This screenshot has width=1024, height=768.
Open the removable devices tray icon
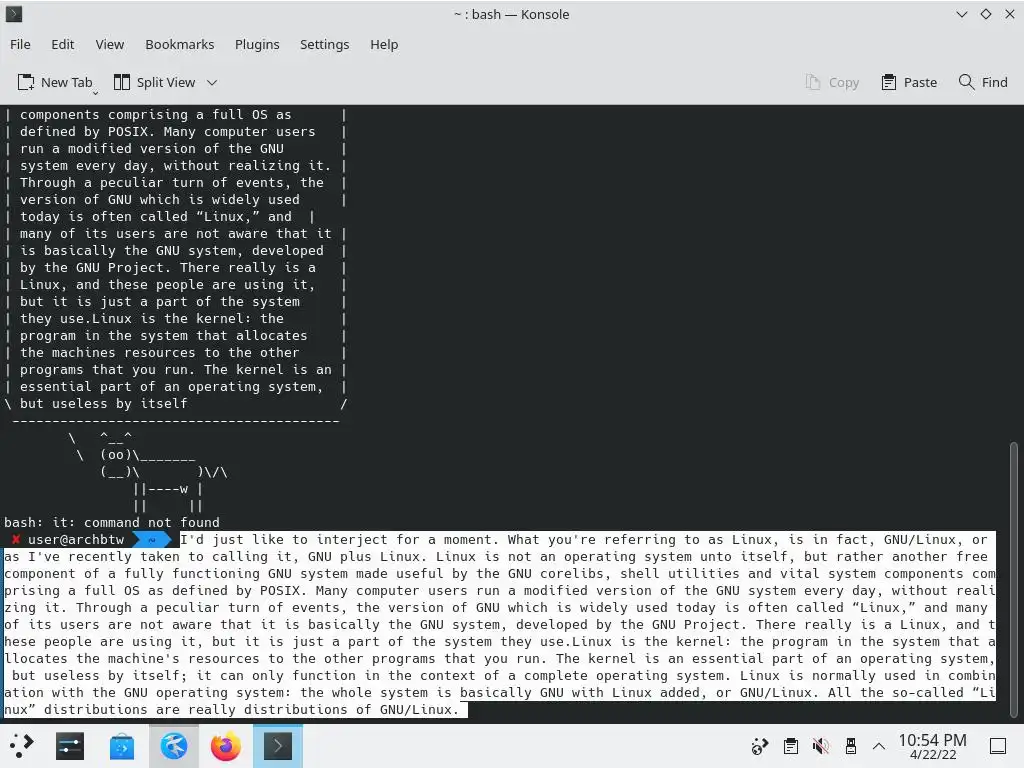(850, 746)
